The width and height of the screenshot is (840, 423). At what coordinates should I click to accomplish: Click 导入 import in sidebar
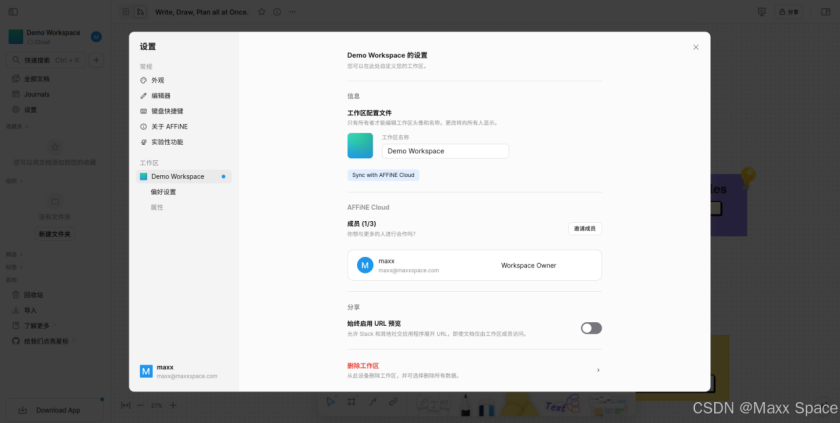tap(55, 310)
